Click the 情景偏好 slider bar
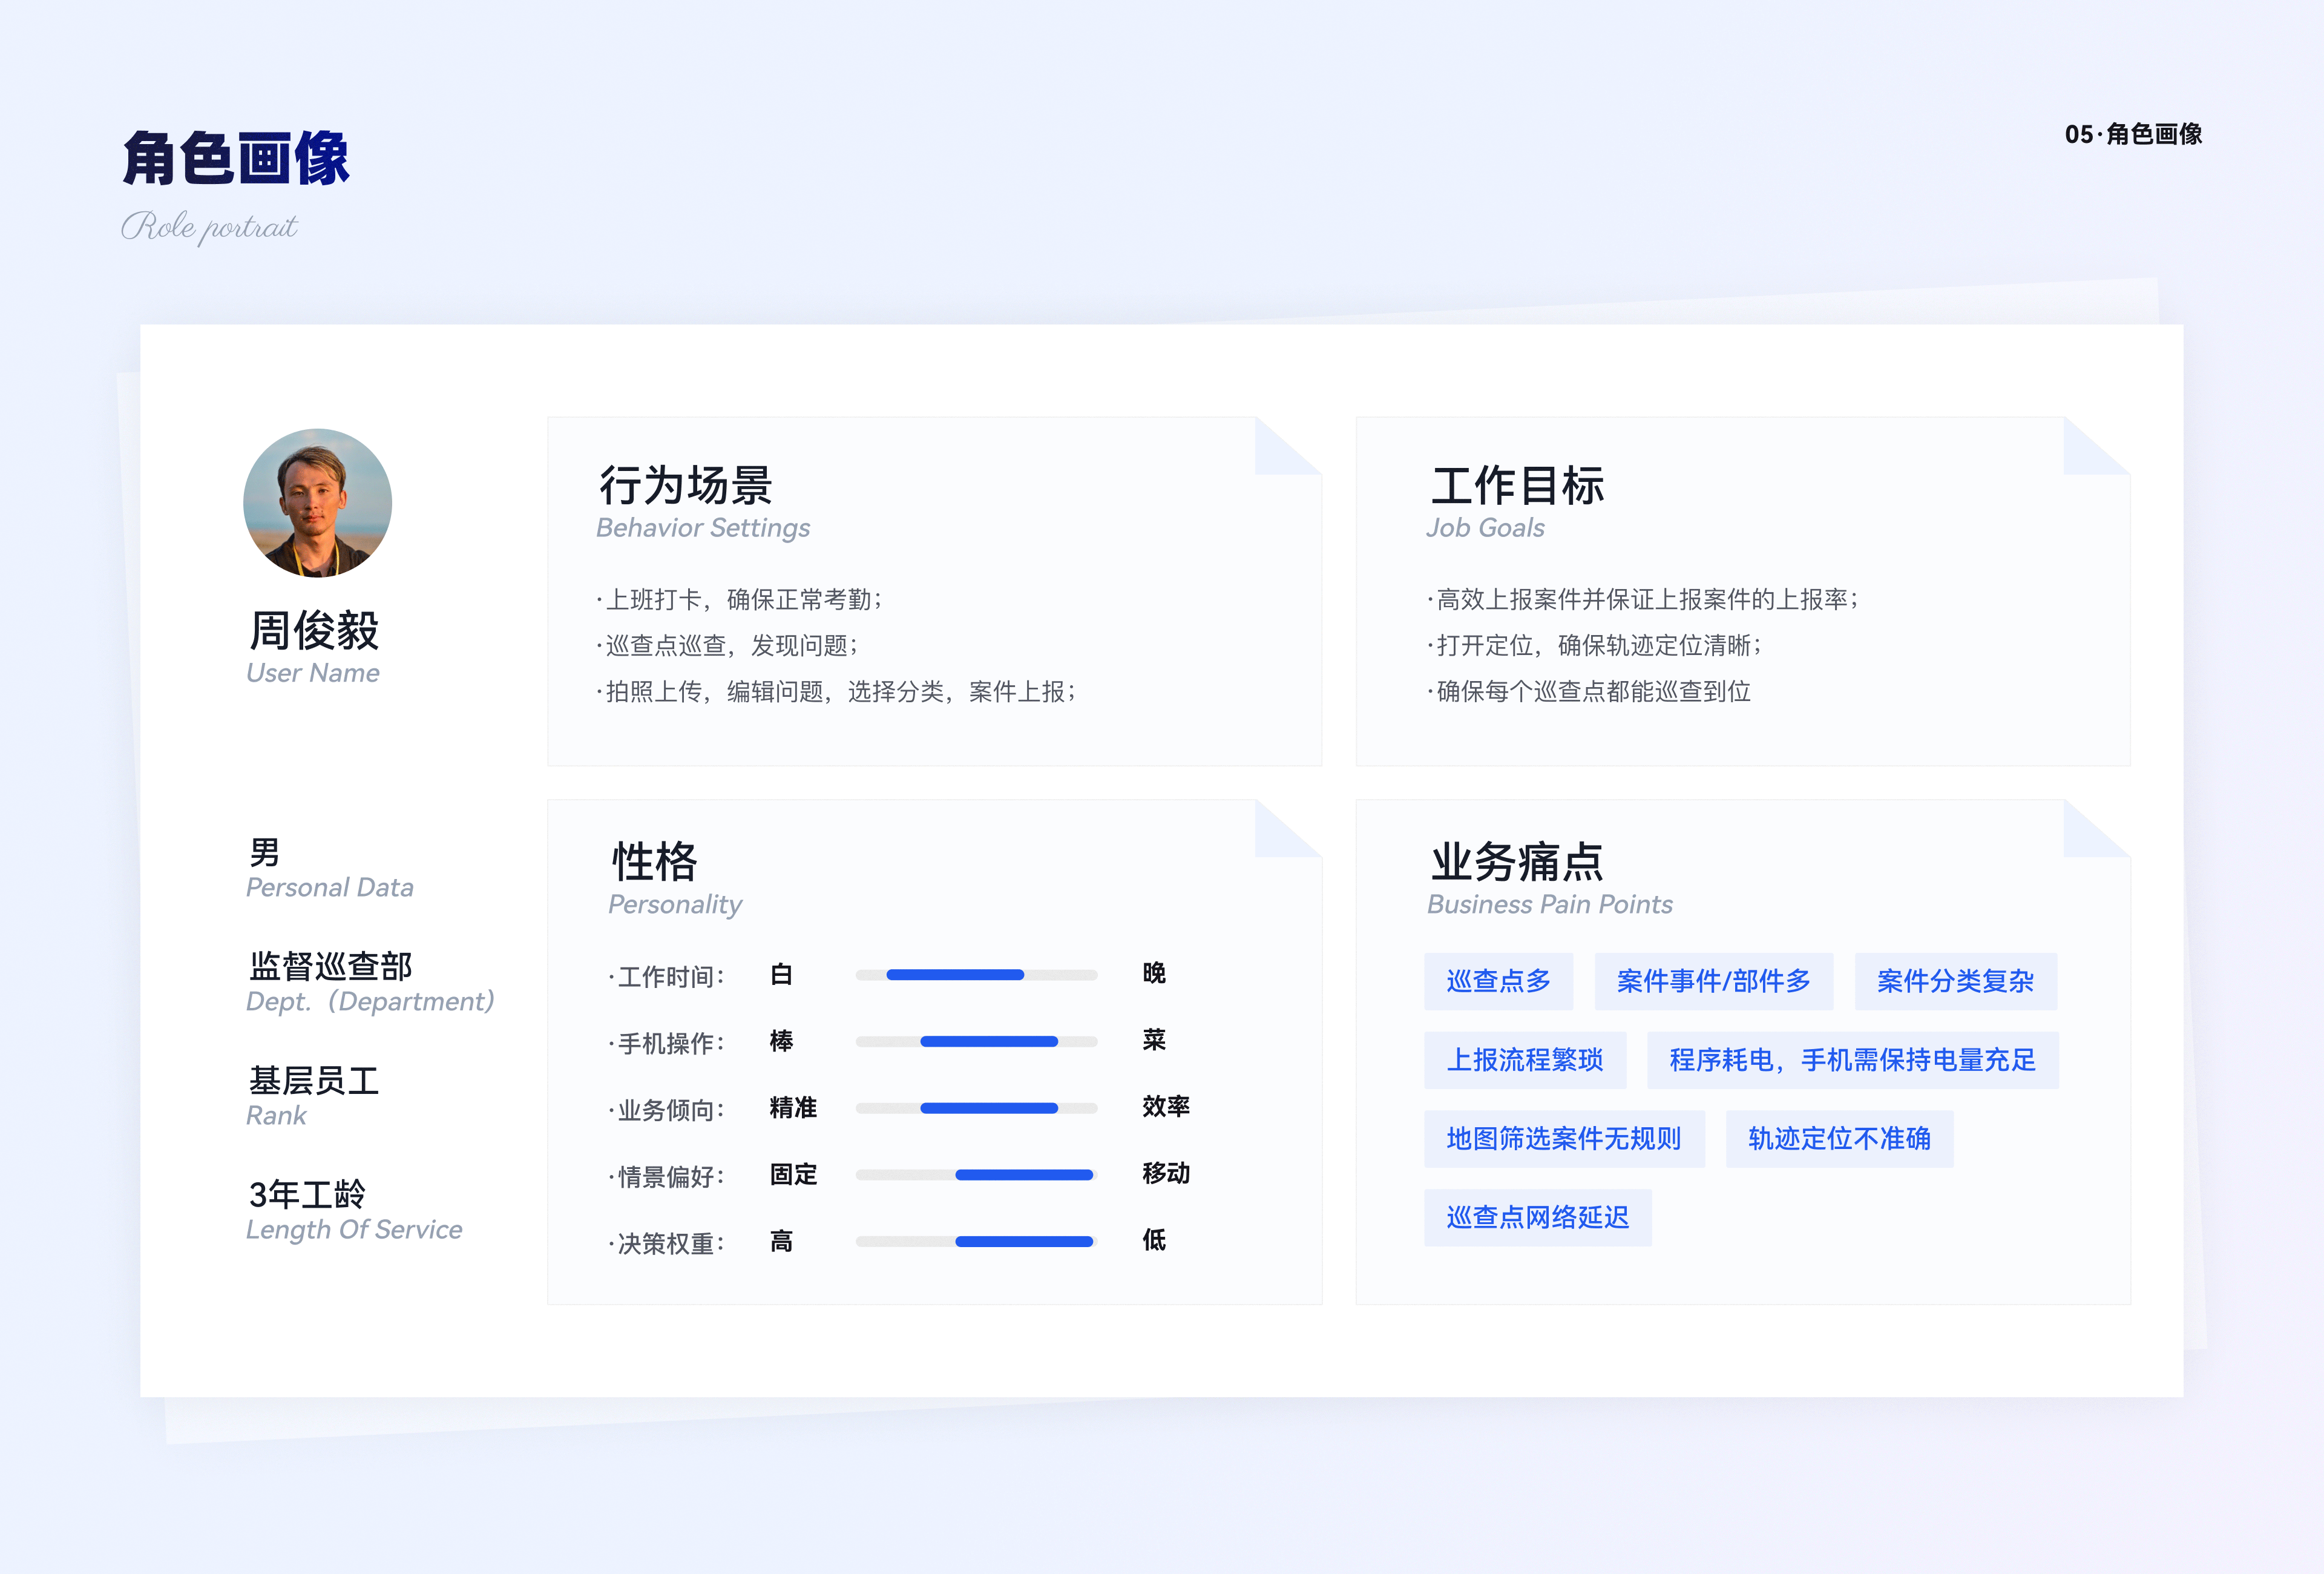The width and height of the screenshot is (2324, 1574). pyautogui.click(x=976, y=1175)
